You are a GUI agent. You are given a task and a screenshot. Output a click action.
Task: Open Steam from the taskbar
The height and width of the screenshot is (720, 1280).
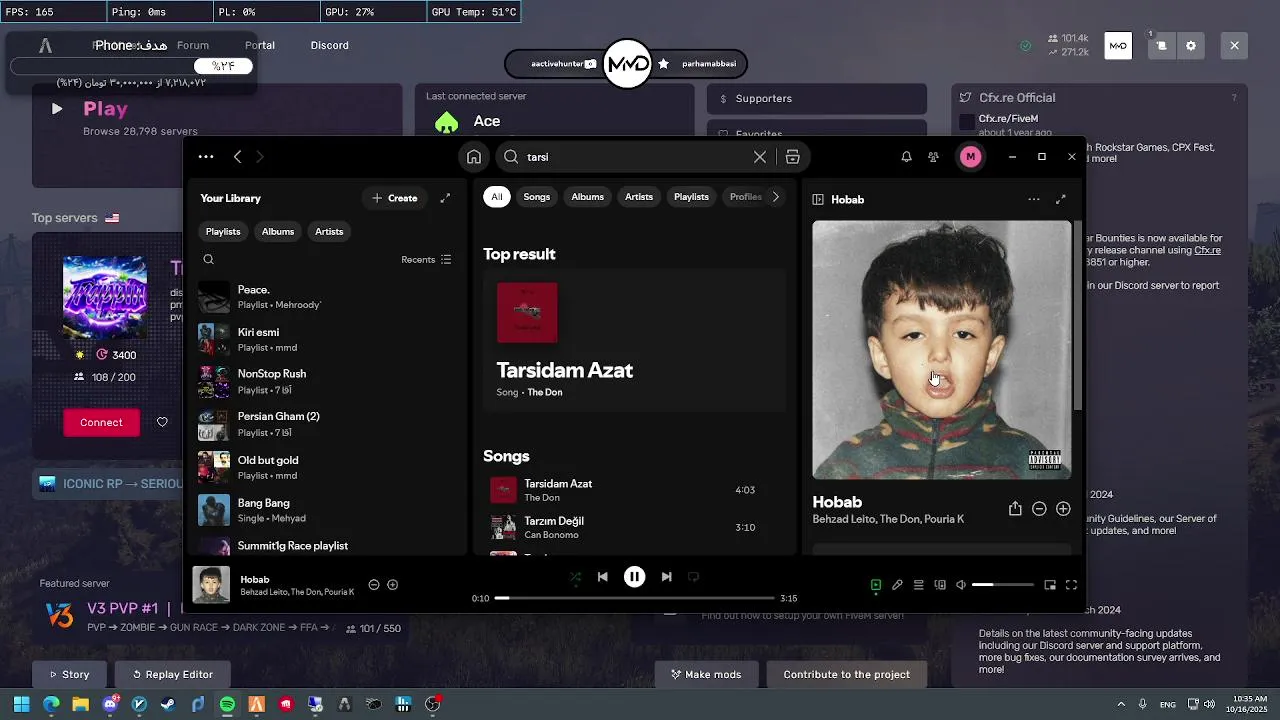coord(169,704)
